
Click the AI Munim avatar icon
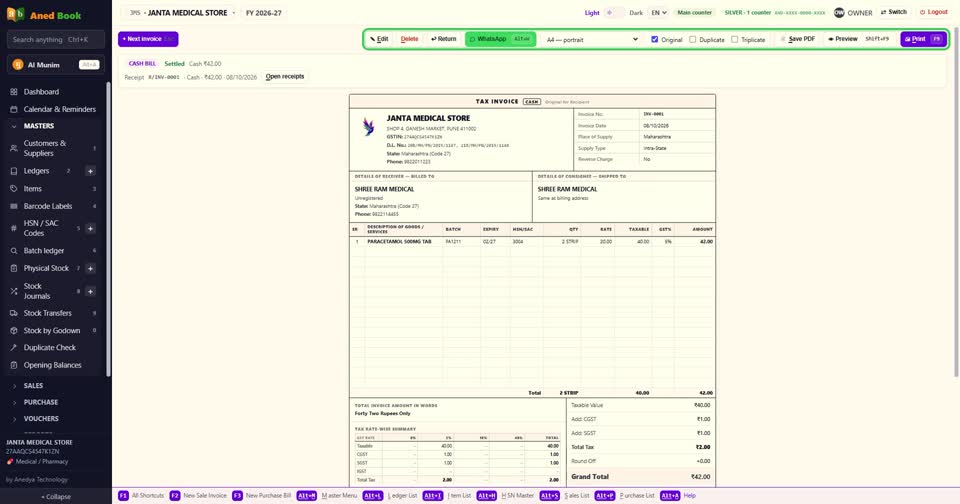[x=18, y=65]
